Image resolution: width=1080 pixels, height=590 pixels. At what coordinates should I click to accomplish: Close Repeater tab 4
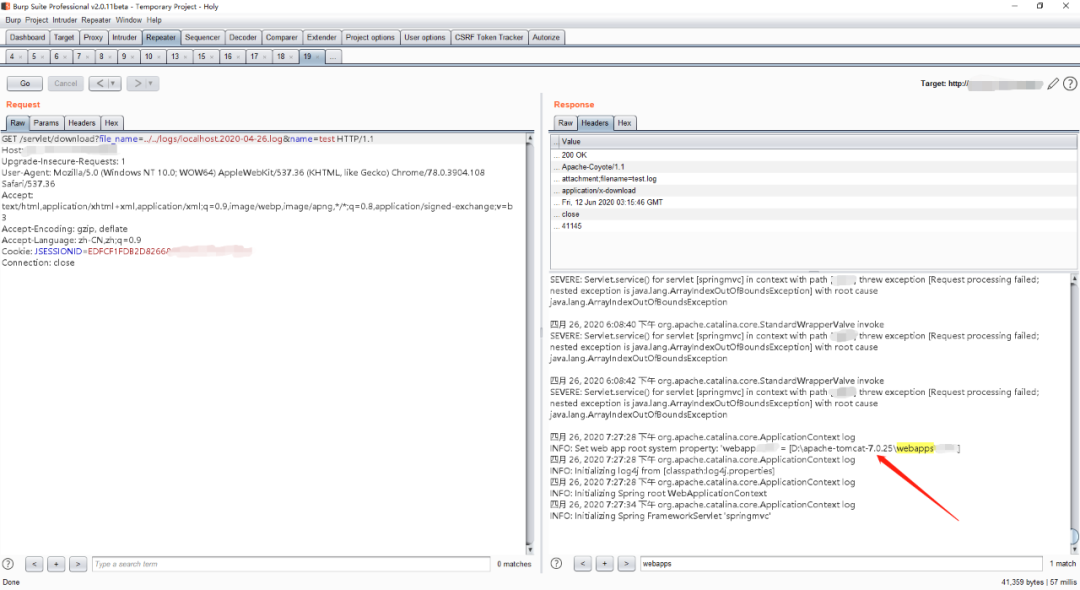[x=21, y=57]
